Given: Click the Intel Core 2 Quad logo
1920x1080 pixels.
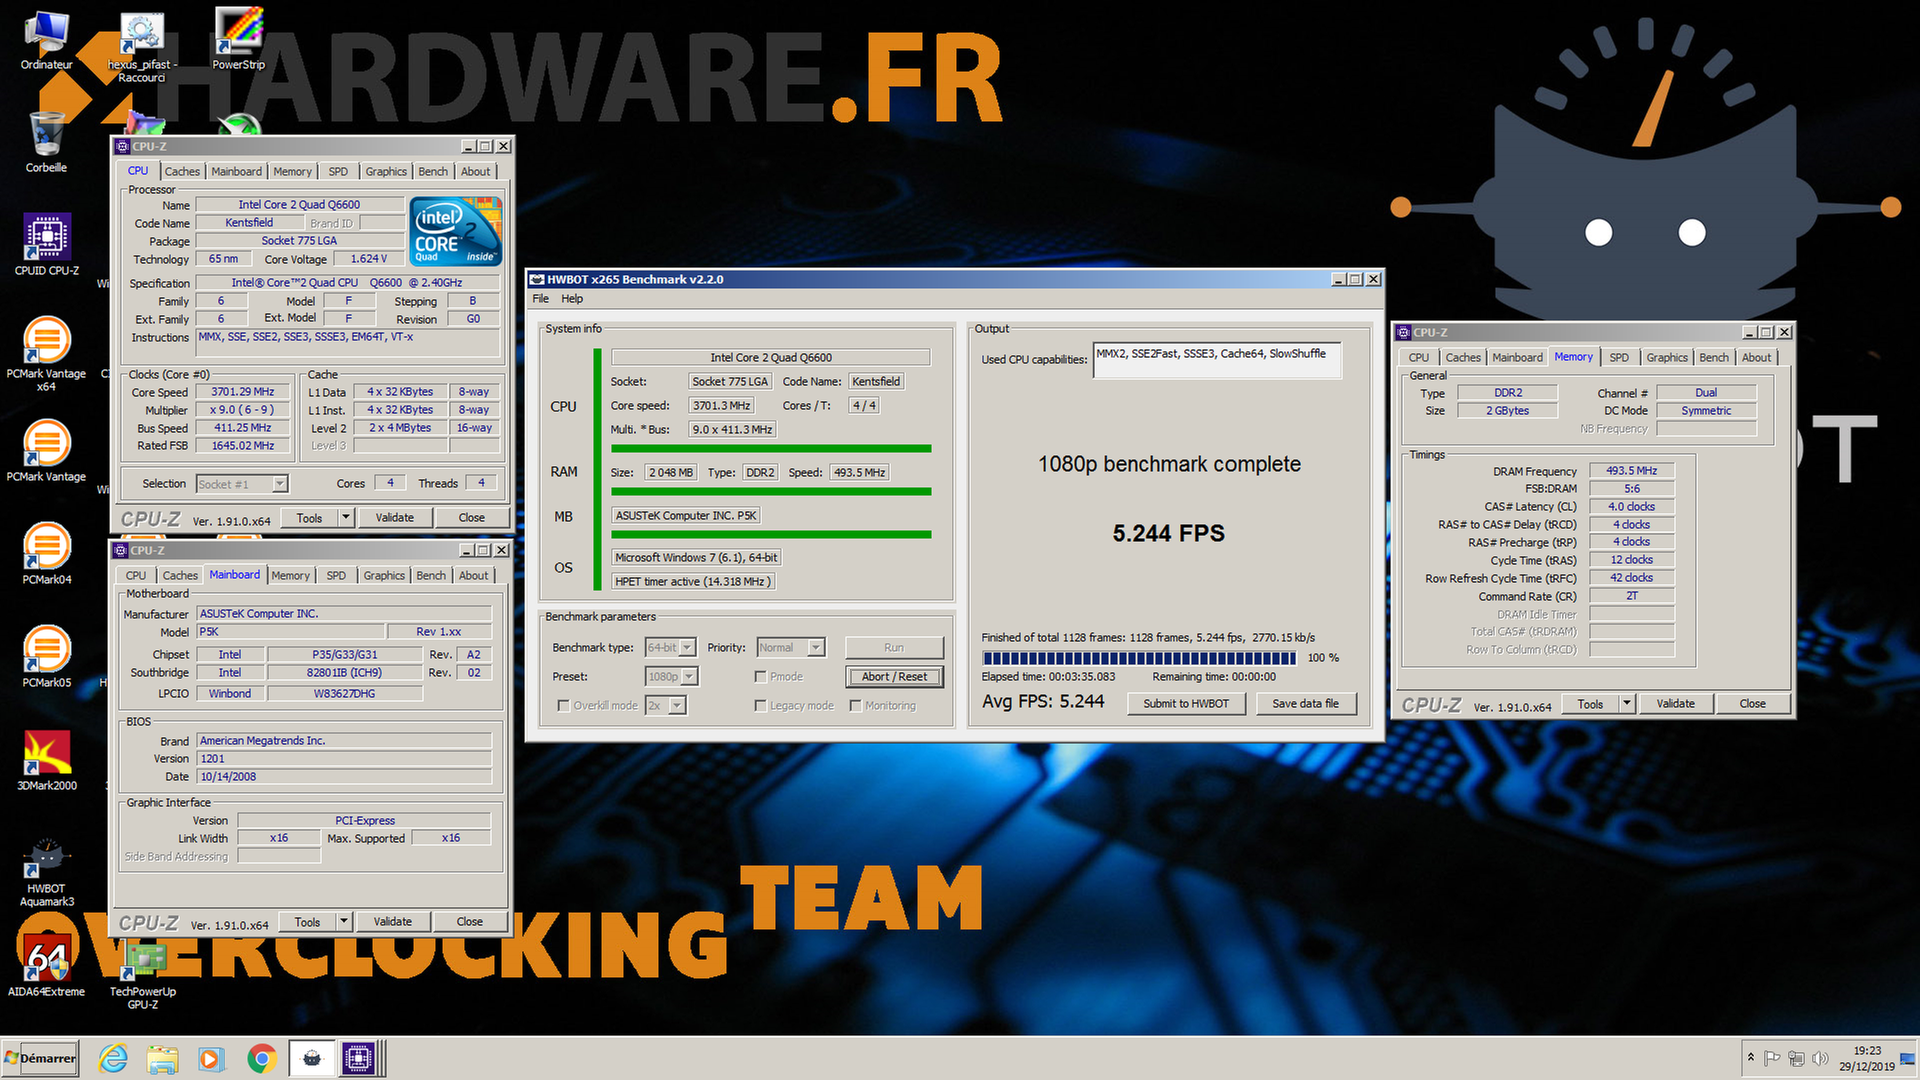Looking at the screenshot, I should [x=456, y=231].
